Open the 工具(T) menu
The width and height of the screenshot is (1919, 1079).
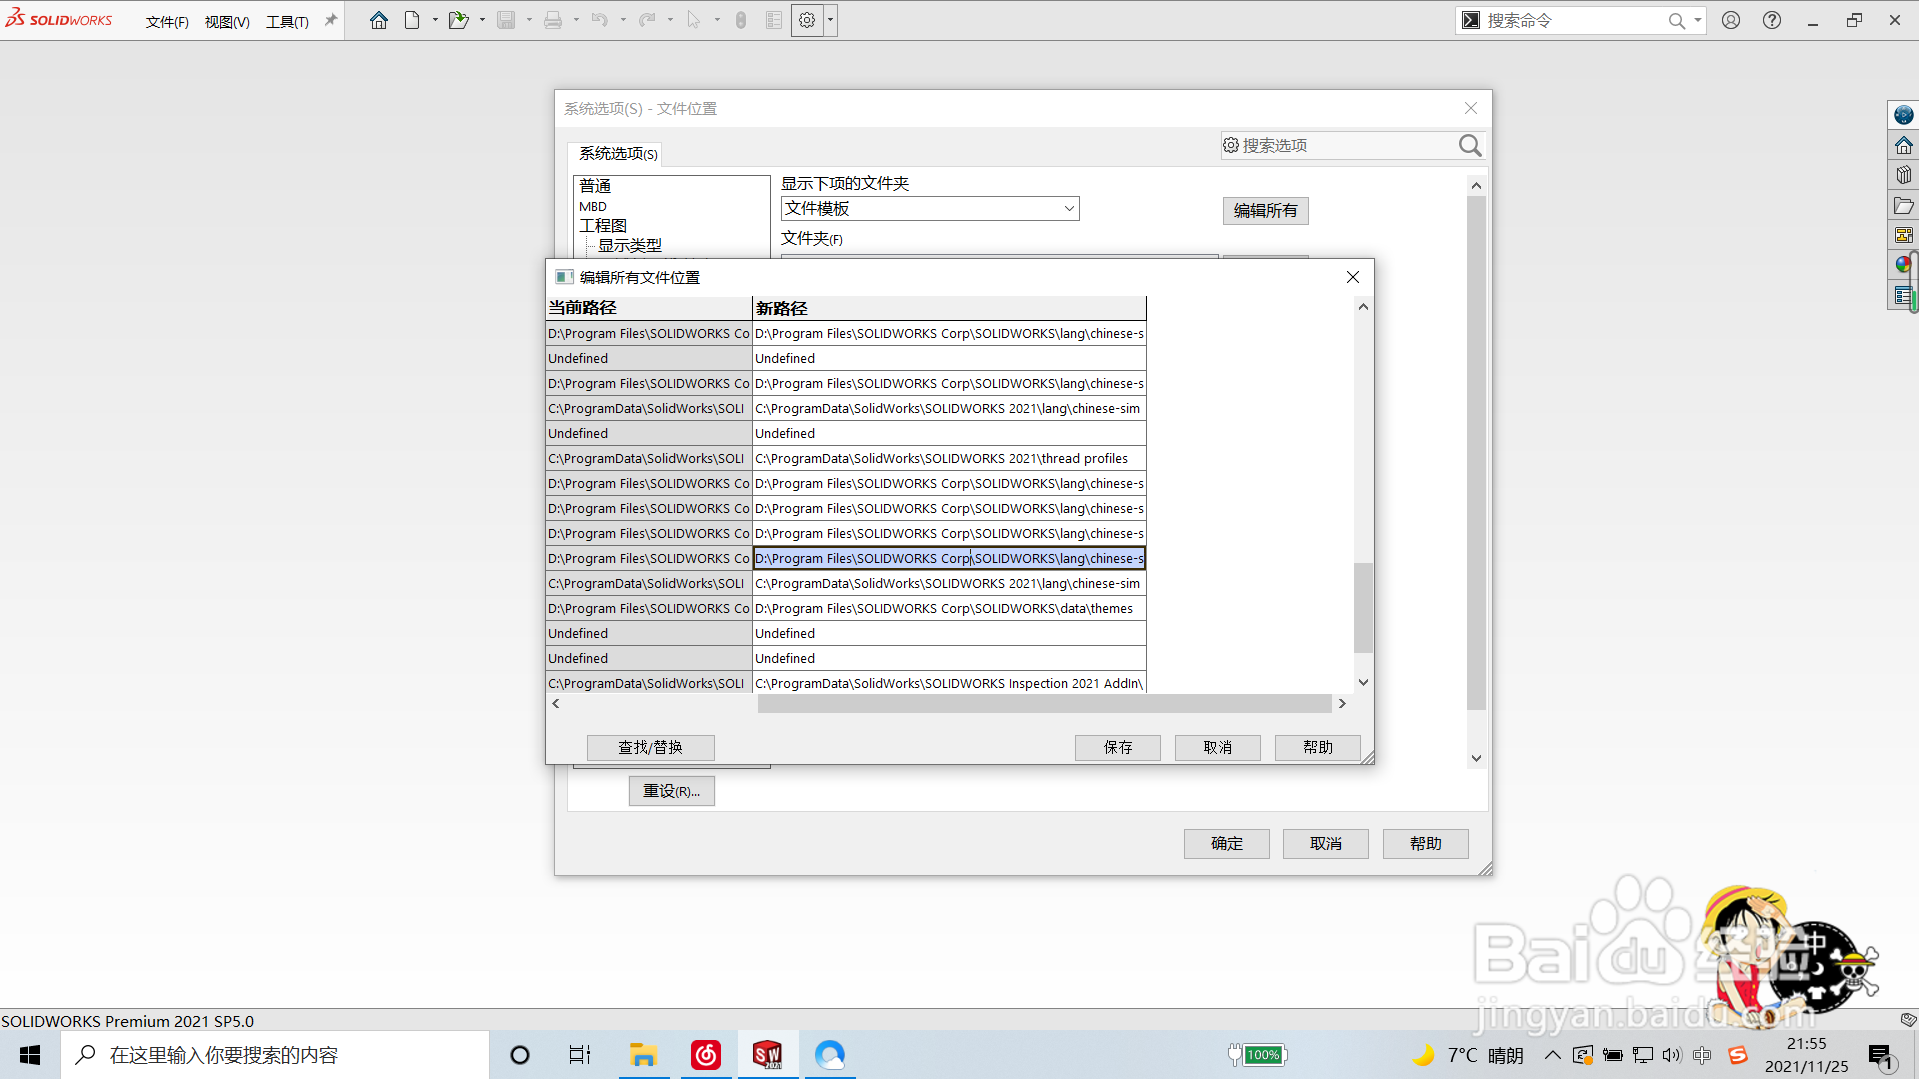tap(287, 22)
